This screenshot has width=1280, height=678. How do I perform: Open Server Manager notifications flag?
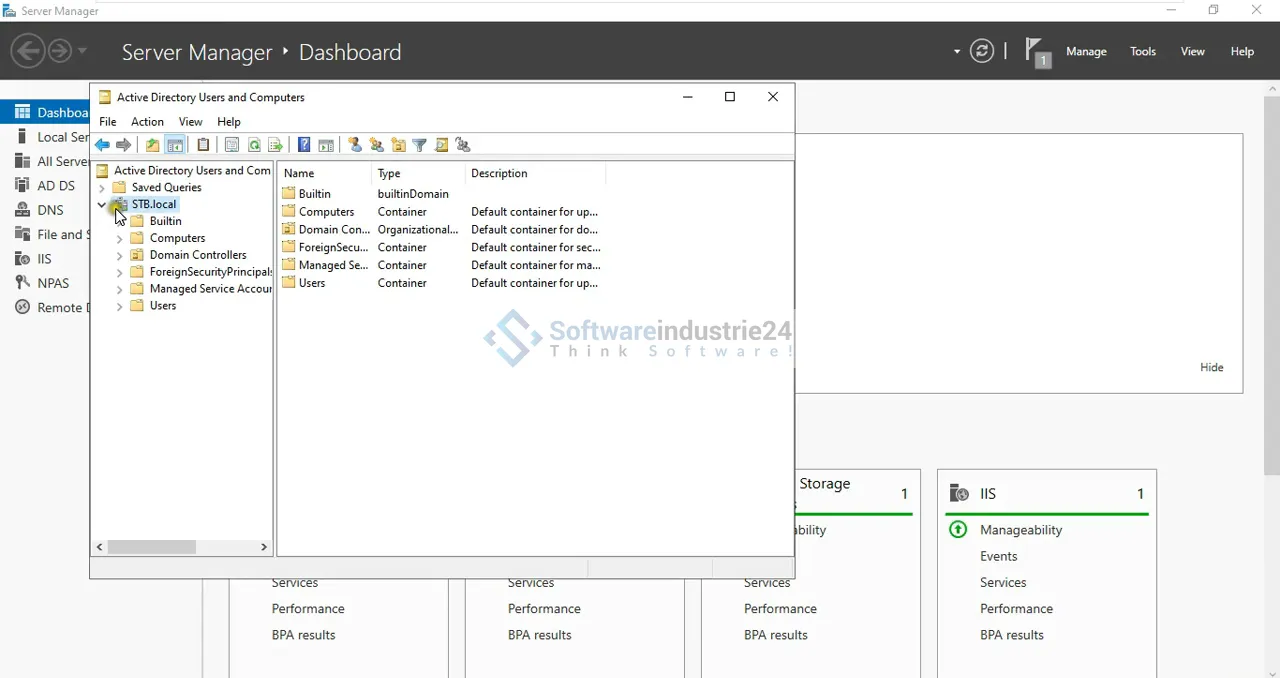click(x=1037, y=52)
